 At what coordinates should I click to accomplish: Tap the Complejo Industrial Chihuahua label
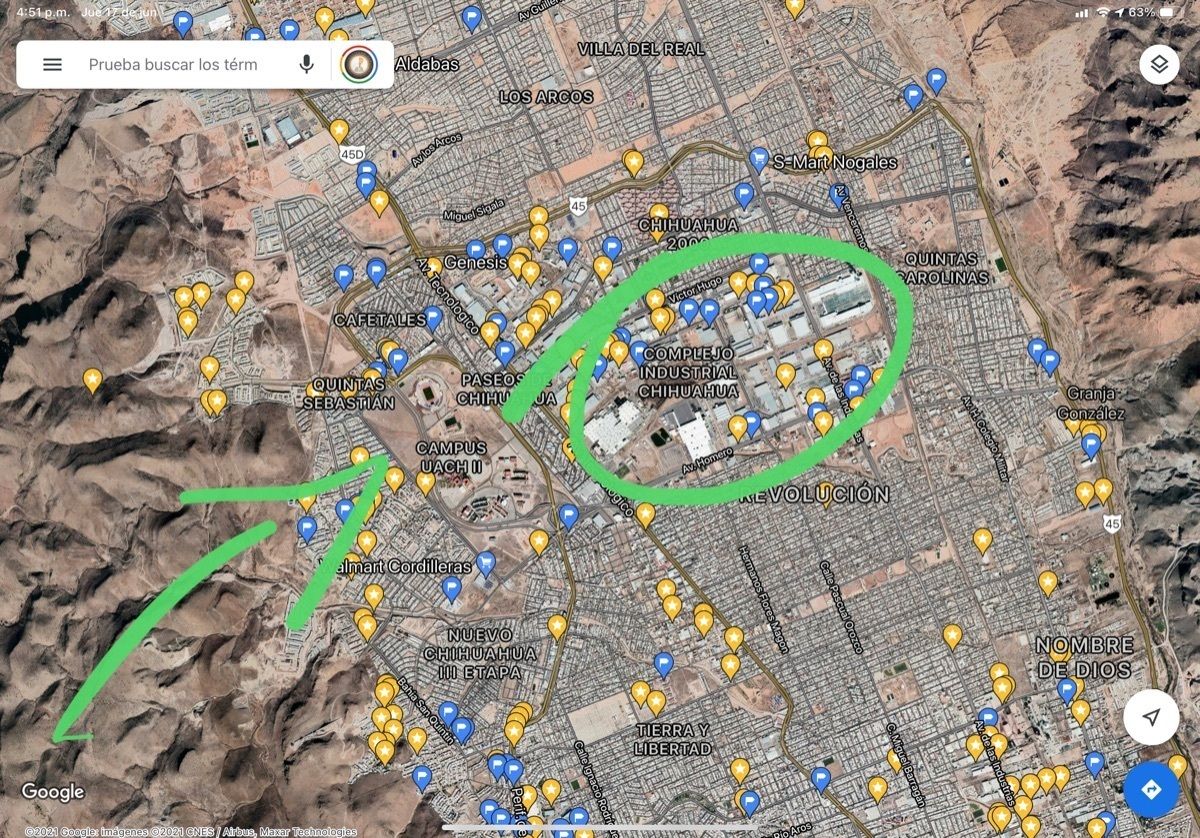tap(689, 372)
